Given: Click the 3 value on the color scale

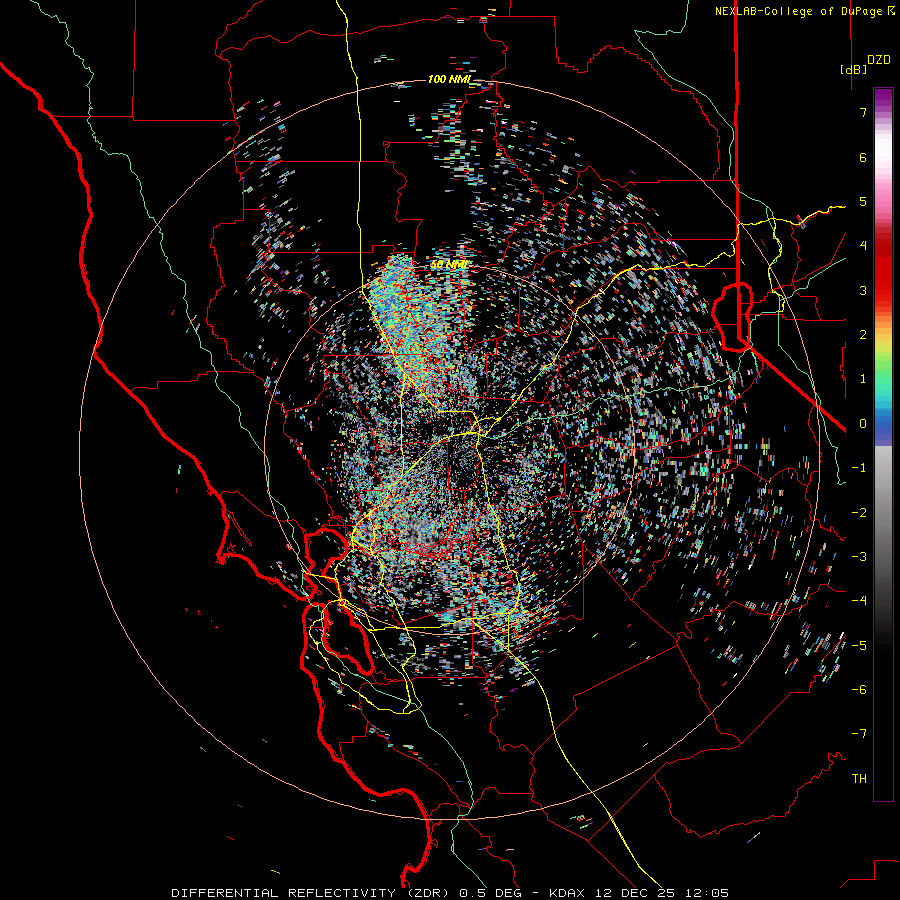Looking at the screenshot, I should point(863,290).
